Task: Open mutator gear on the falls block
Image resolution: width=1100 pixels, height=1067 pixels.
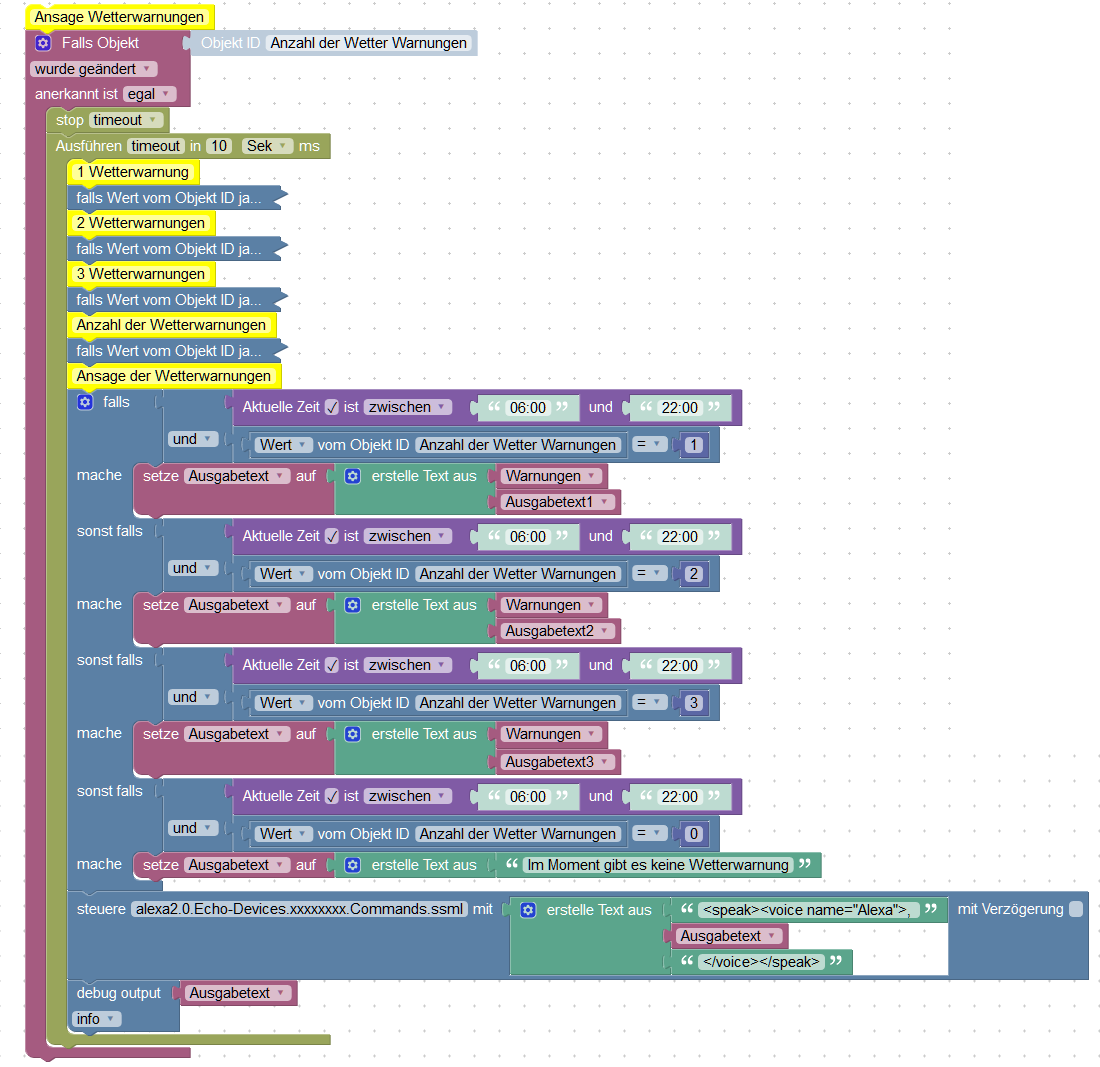Action: (x=85, y=402)
